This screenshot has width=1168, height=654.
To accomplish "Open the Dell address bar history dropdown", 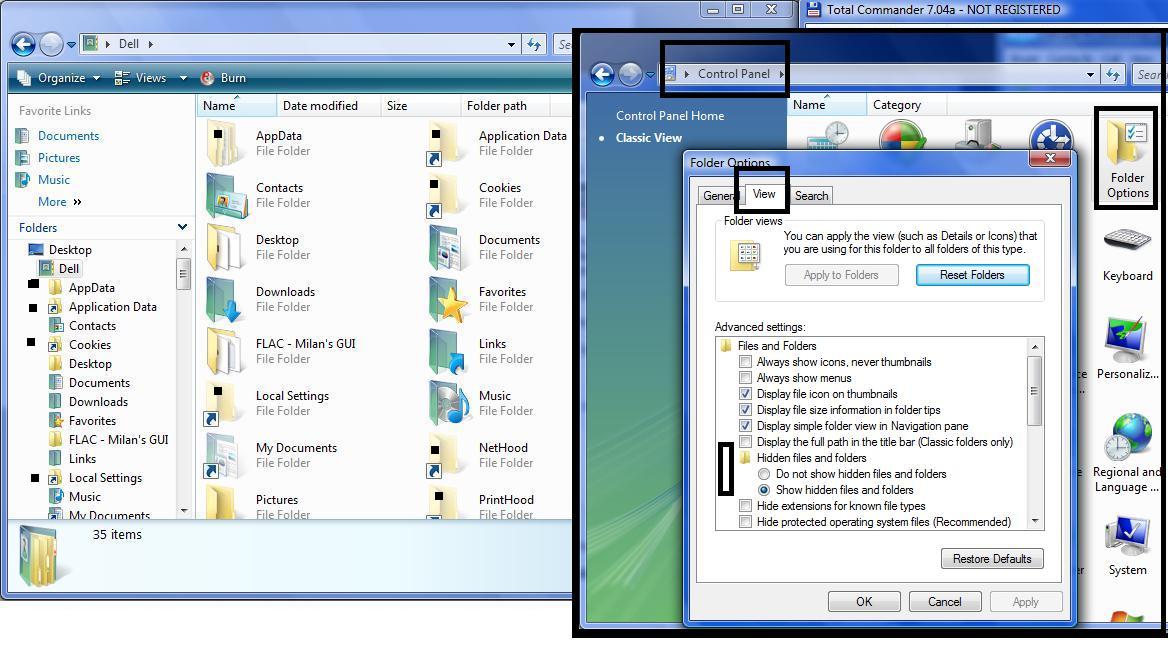I will click(x=511, y=45).
